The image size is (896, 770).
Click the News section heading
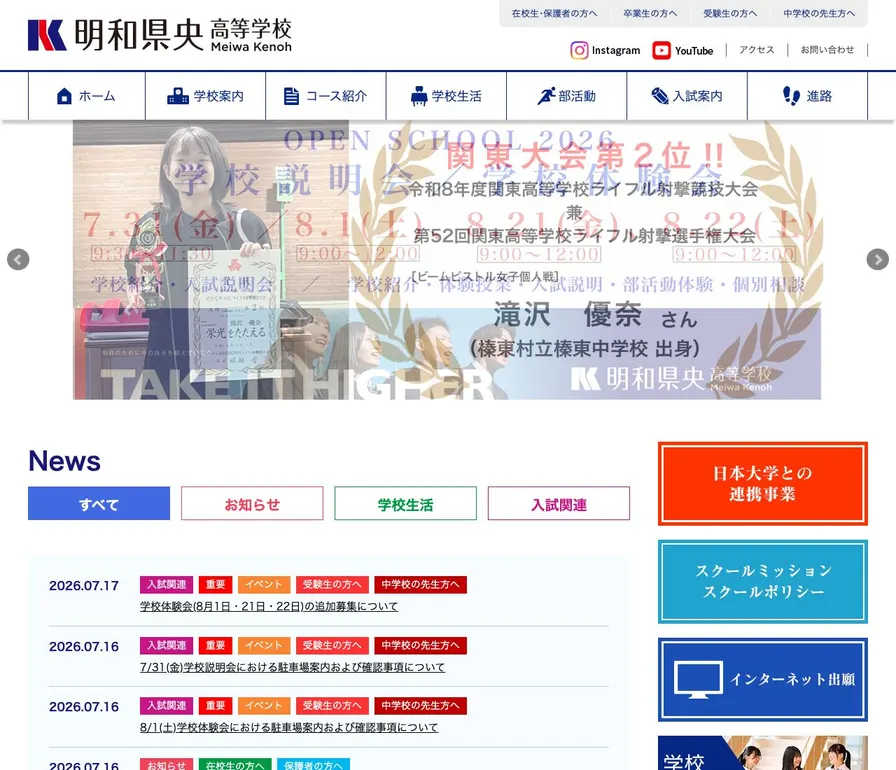pyautogui.click(x=65, y=461)
